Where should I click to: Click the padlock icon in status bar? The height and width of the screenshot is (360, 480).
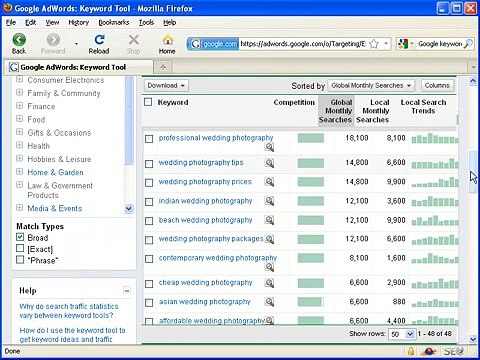411,351
